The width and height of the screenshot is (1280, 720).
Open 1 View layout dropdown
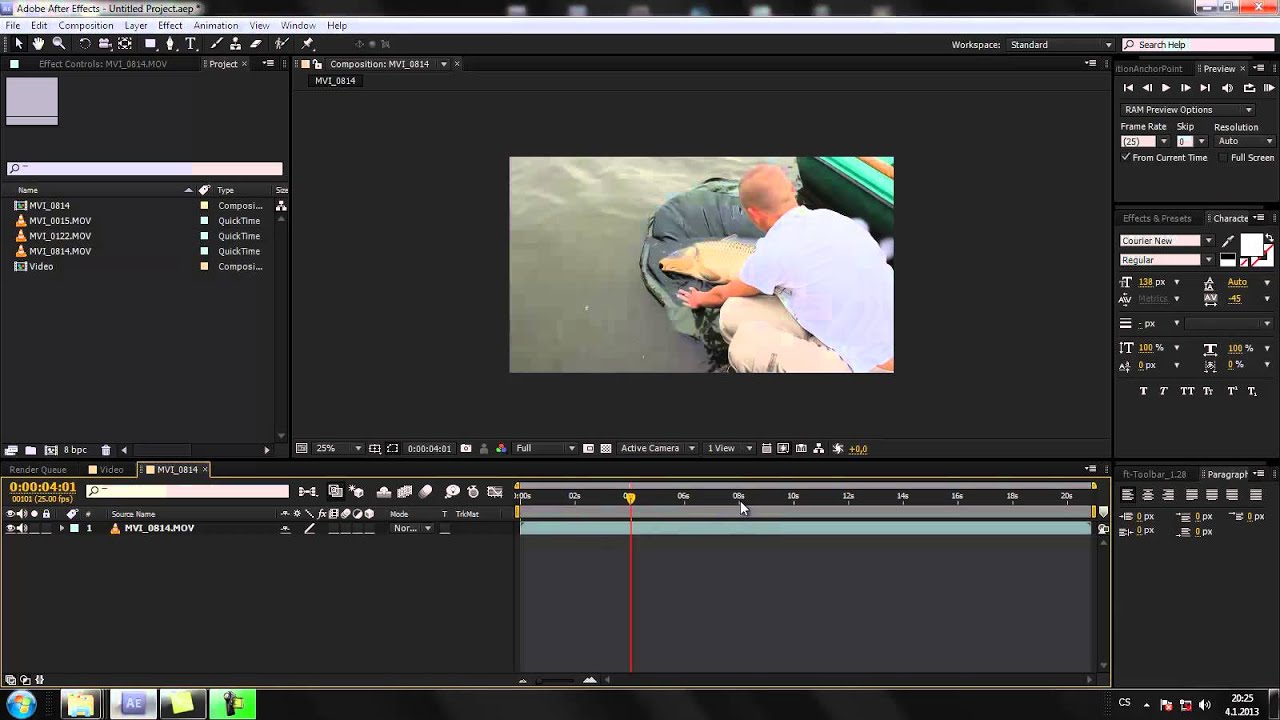click(730, 449)
